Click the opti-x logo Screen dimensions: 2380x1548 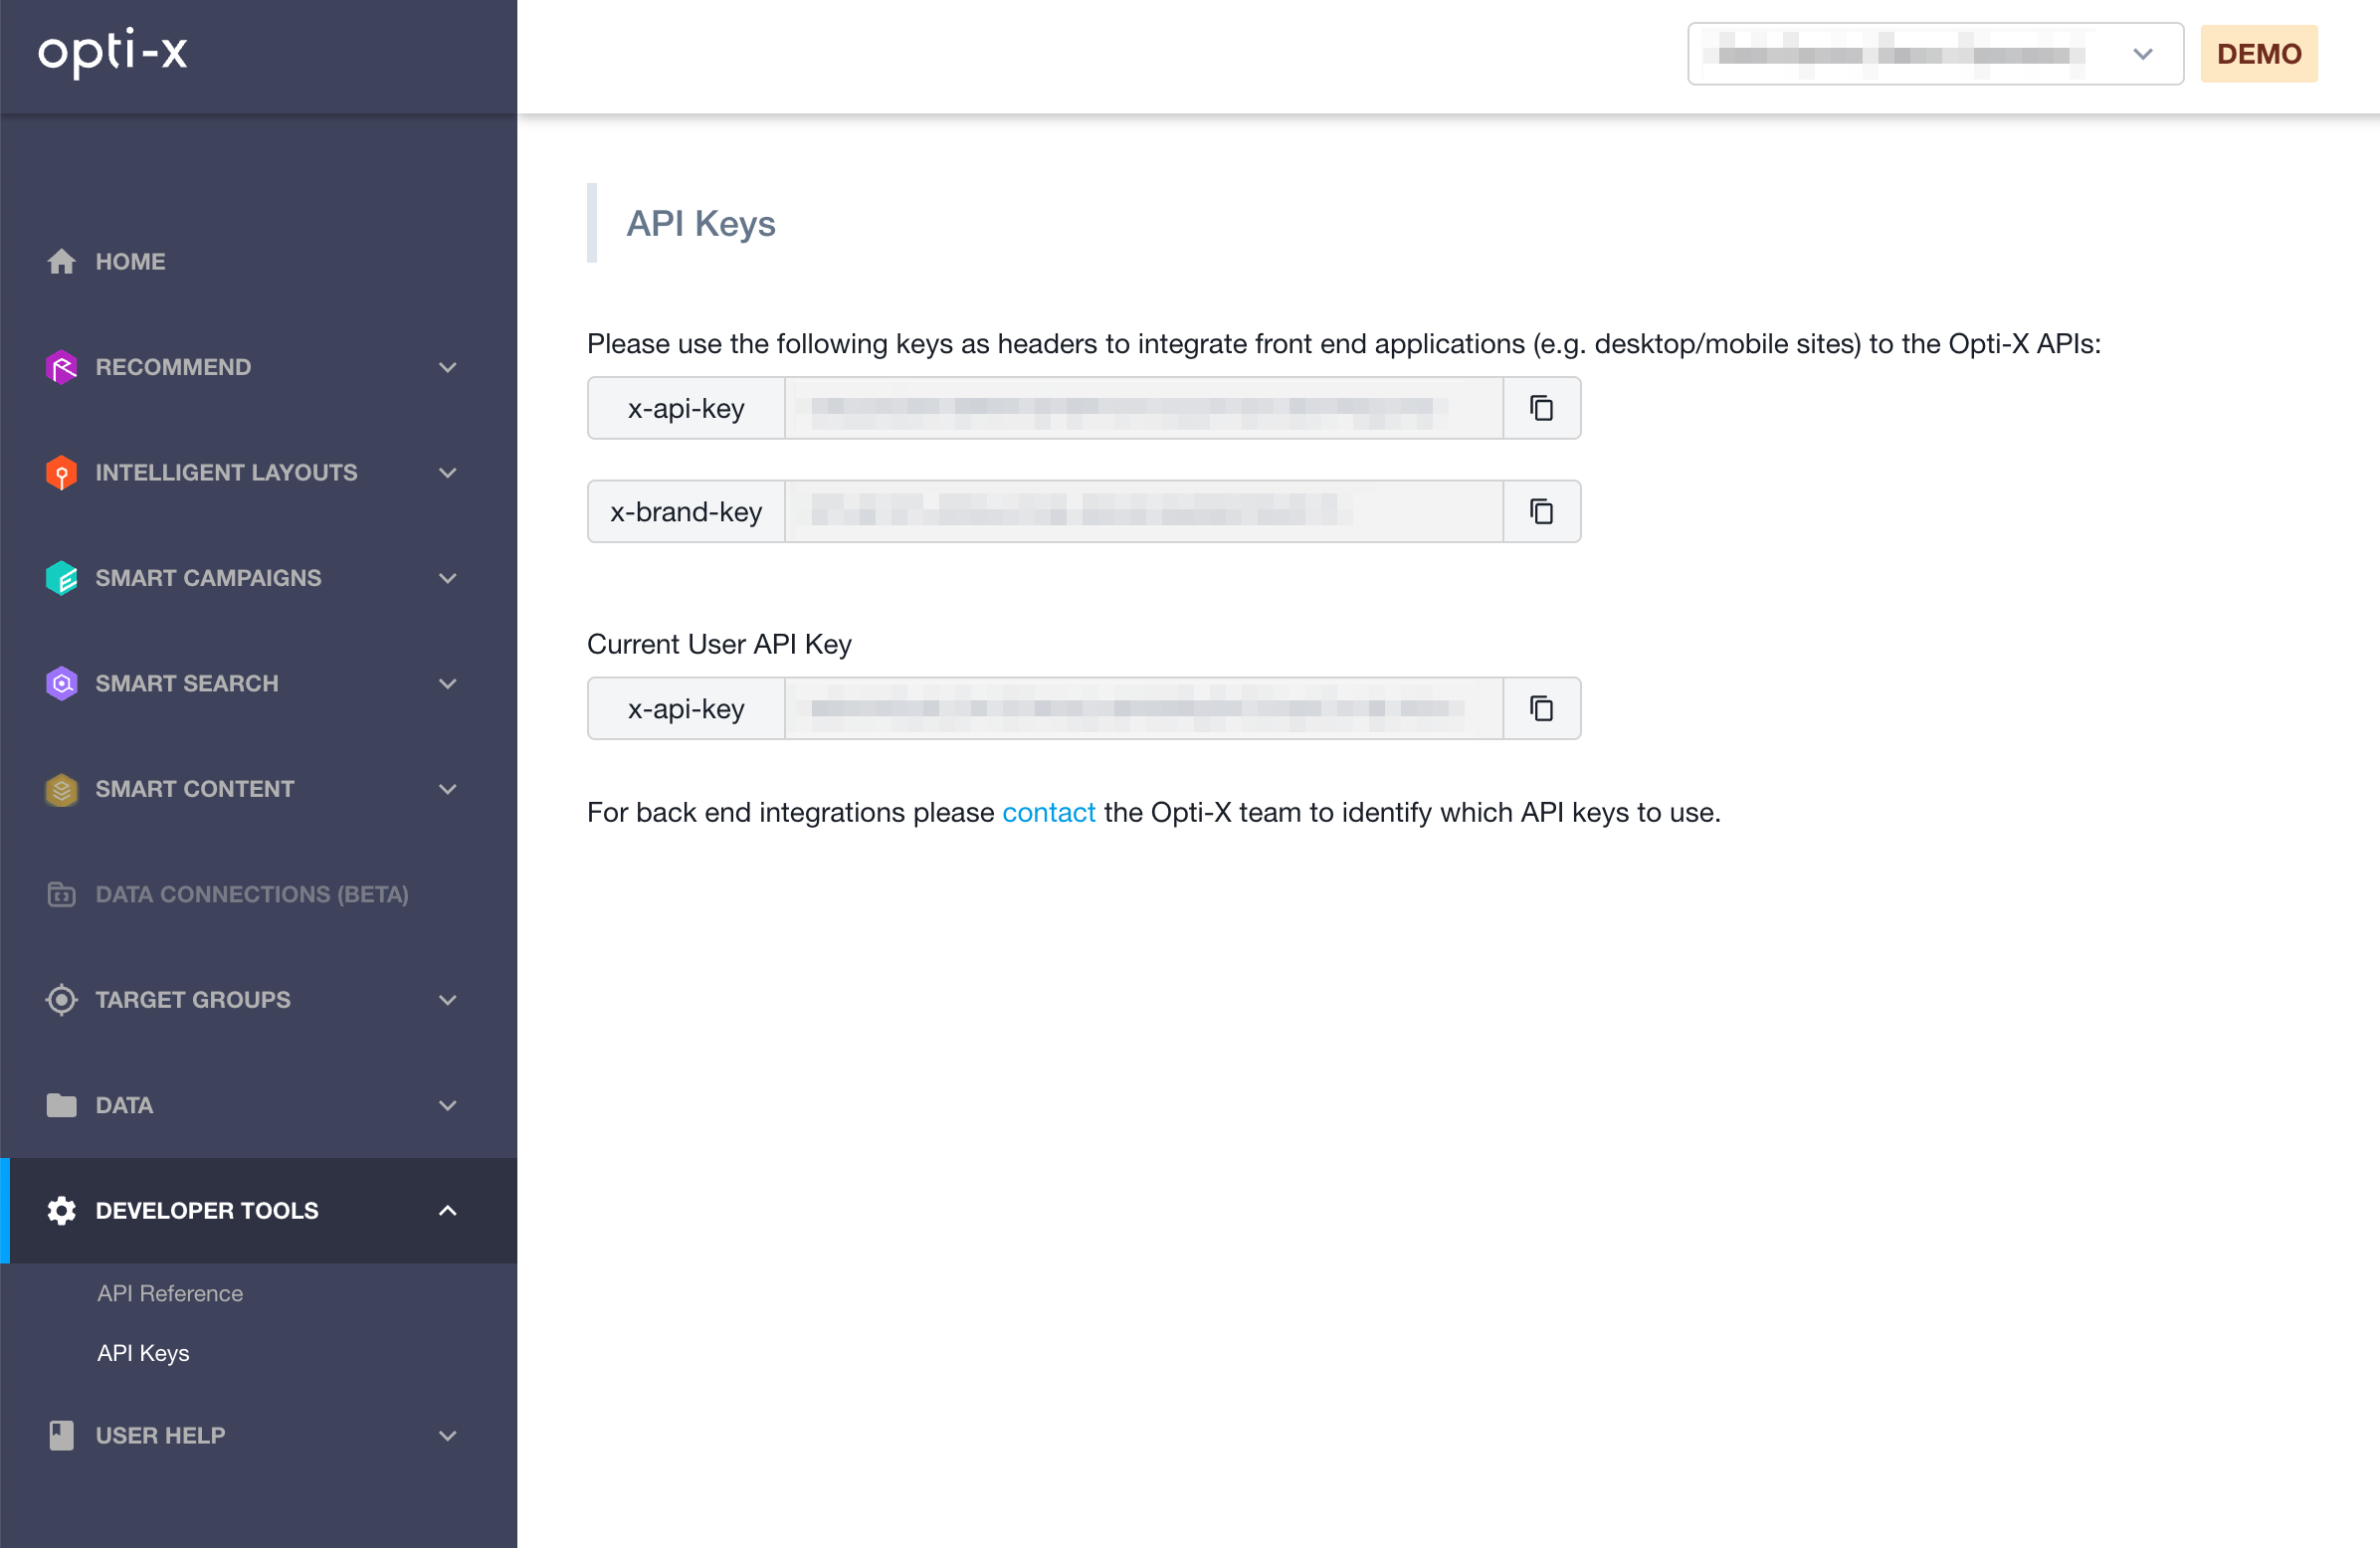[113, 52]
